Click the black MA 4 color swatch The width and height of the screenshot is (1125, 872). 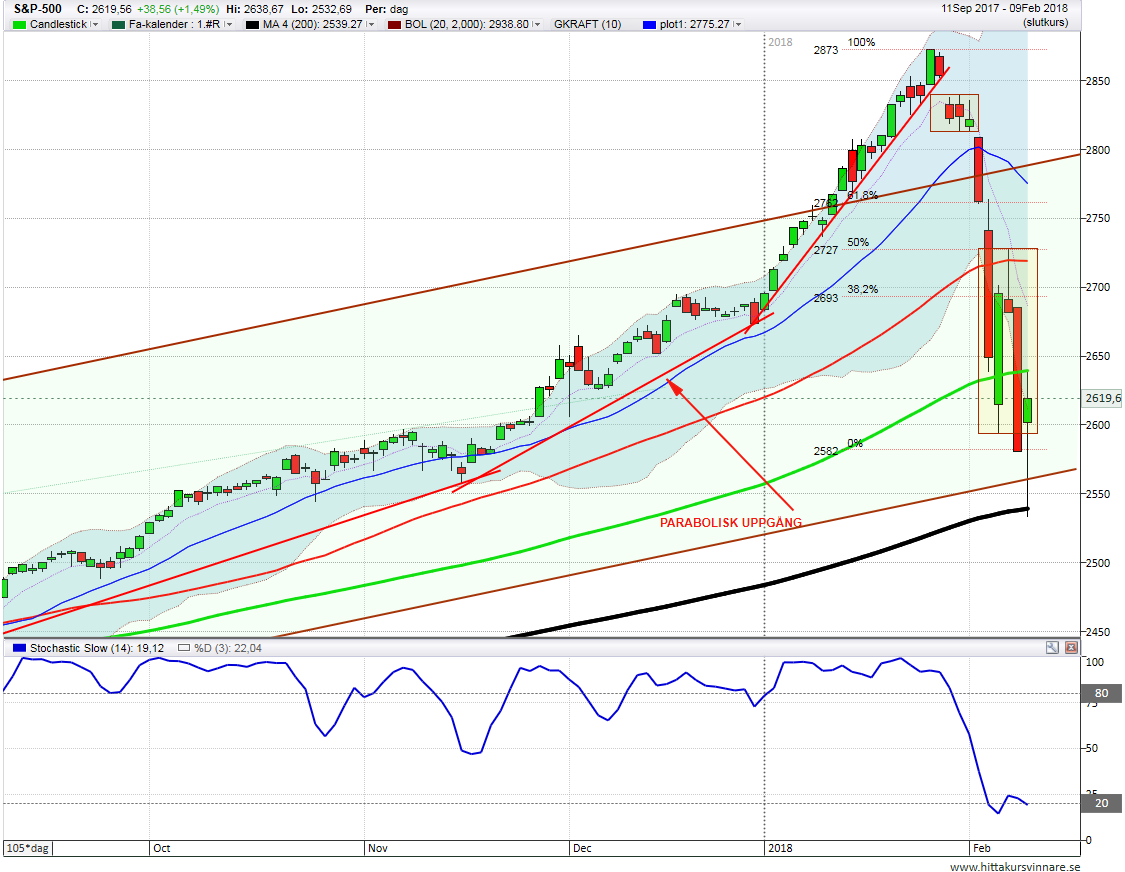coord(252,24)
